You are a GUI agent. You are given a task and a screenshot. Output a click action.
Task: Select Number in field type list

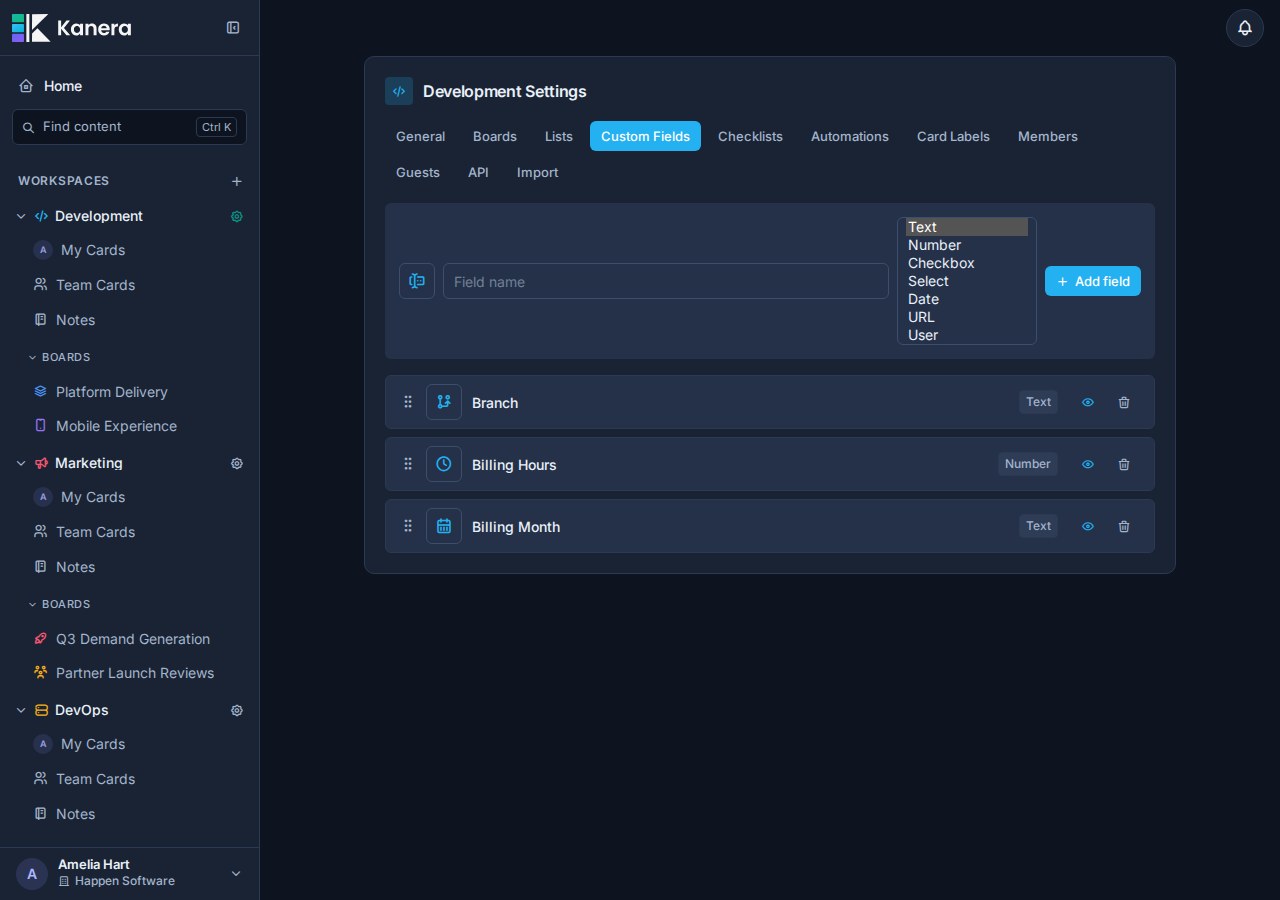coord(967,245)
